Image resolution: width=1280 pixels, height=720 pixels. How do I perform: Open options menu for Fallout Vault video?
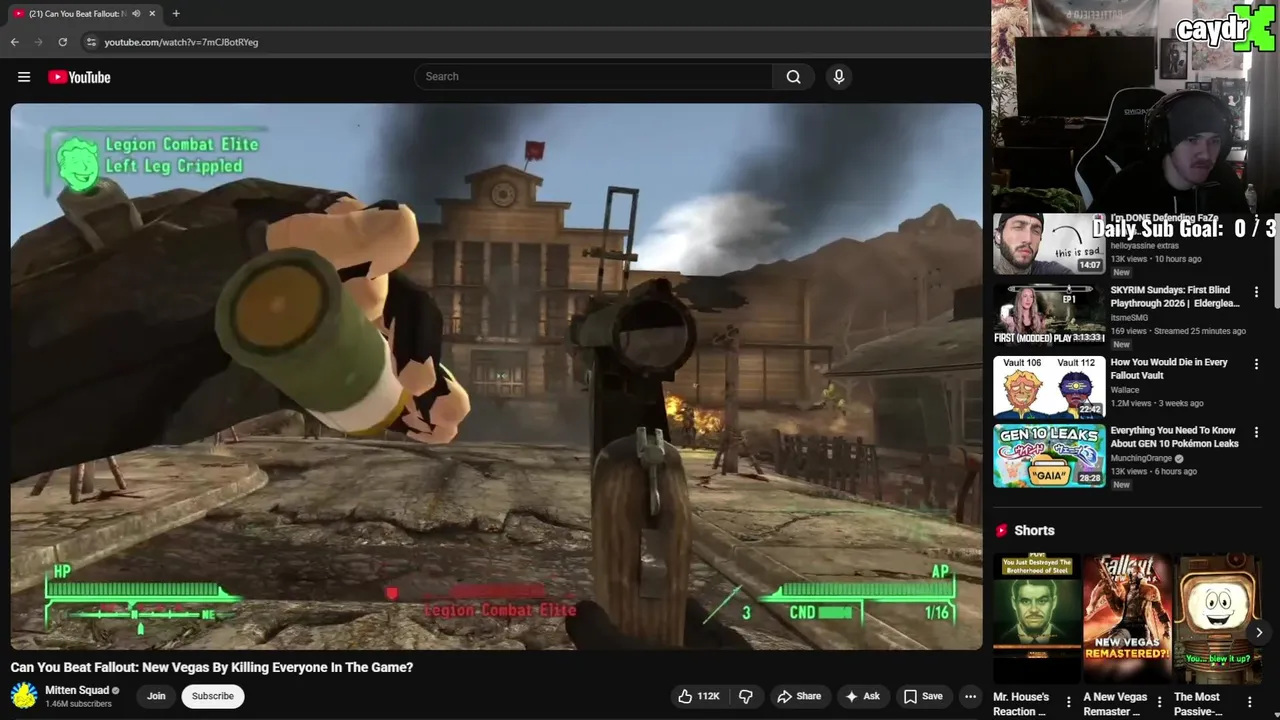[1257, 364]
